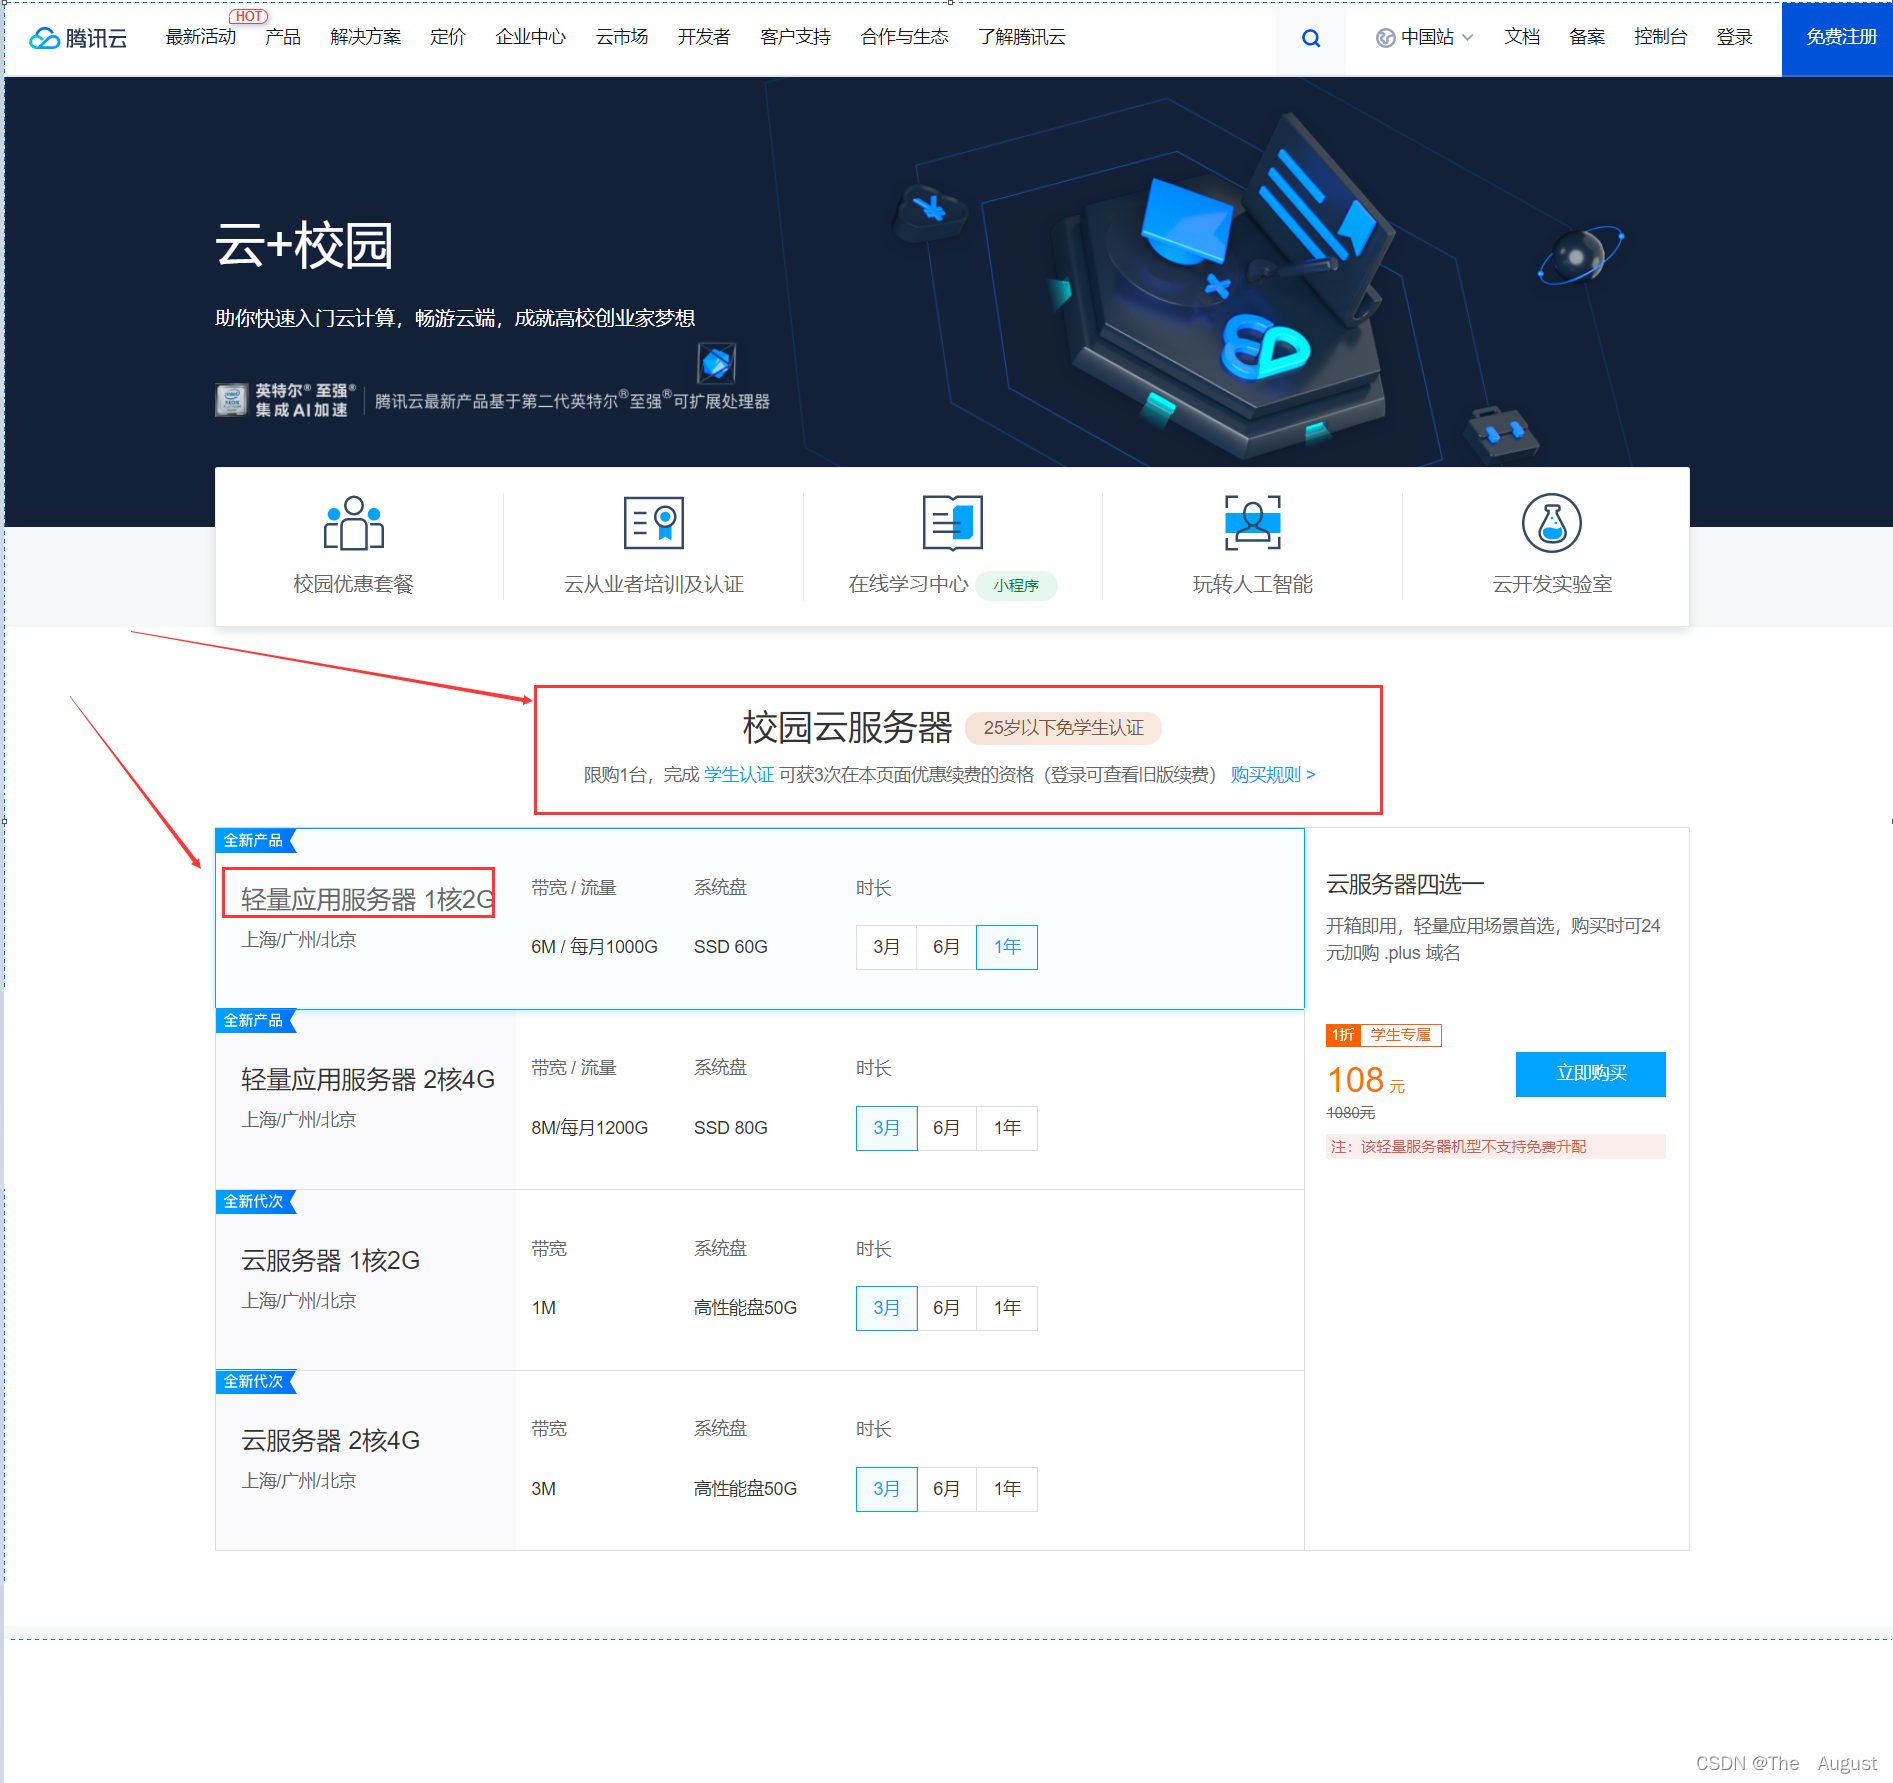
Task: Choose 1年 for 云服务器 1核2G
Action: point(1007,1308)
